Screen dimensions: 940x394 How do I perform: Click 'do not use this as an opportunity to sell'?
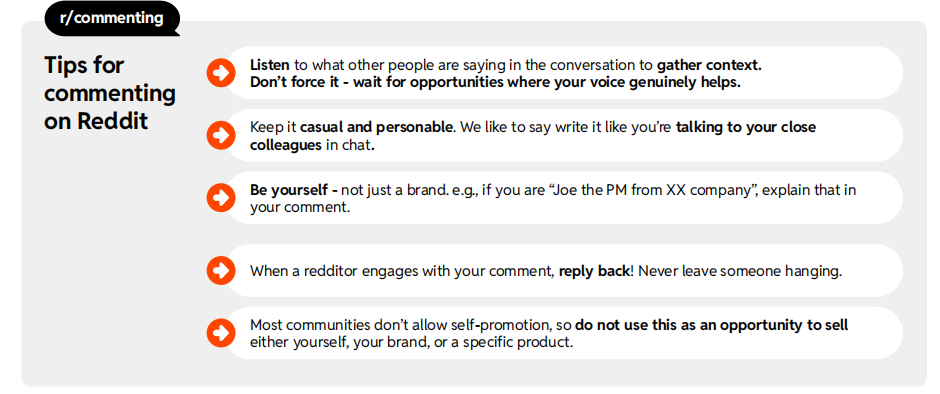tap(712, 326)
